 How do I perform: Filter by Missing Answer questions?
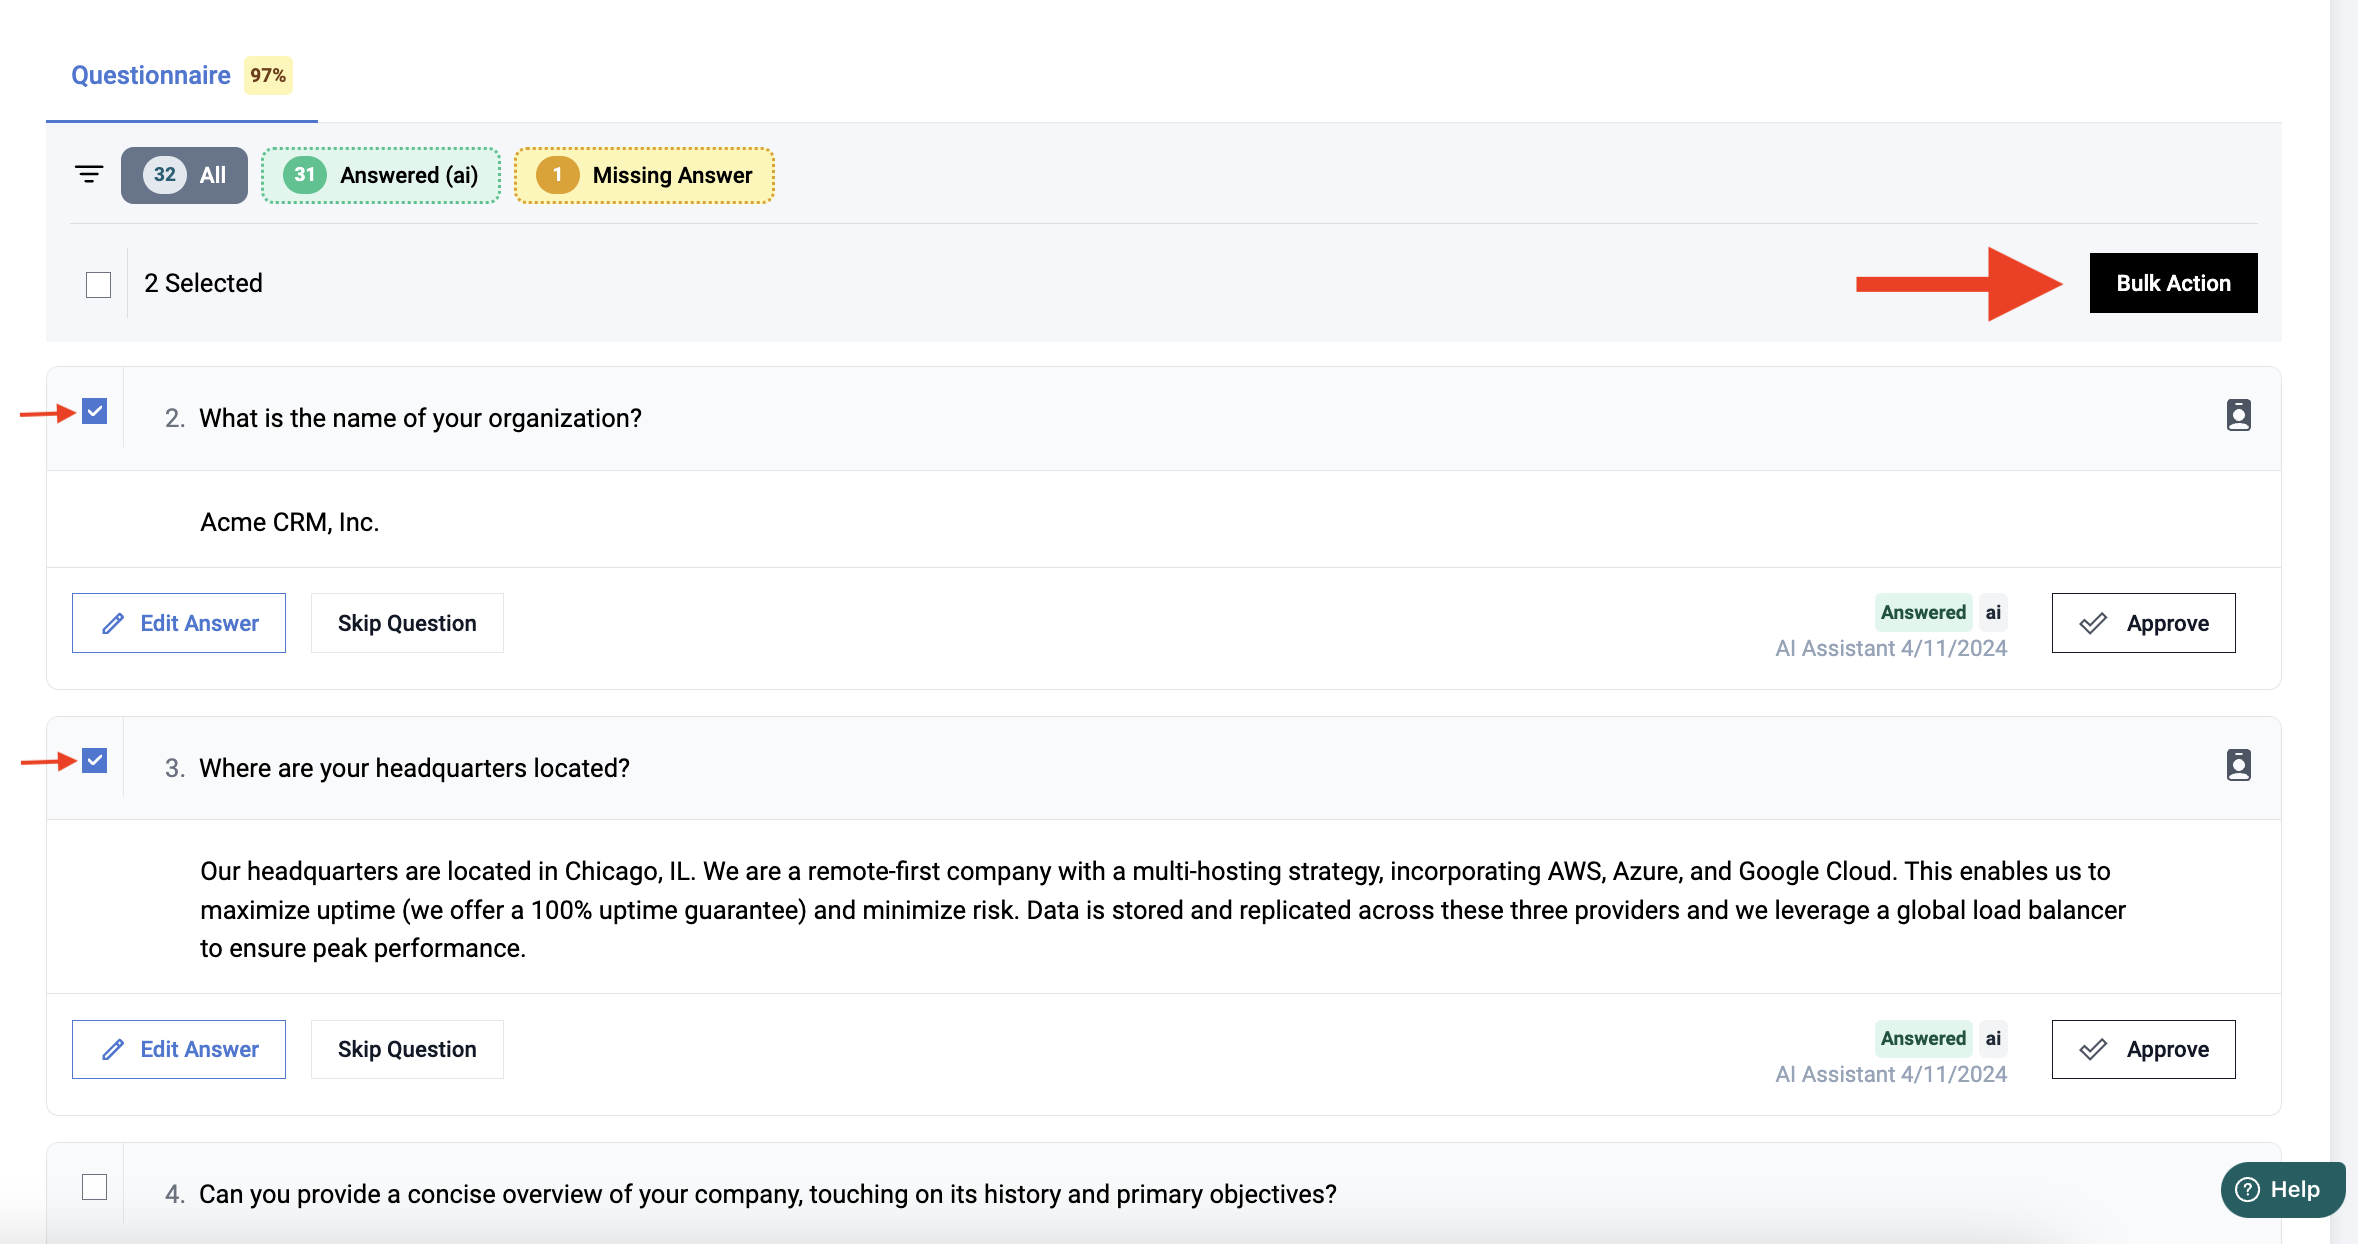pyautogui.click(x=644, y=175)
